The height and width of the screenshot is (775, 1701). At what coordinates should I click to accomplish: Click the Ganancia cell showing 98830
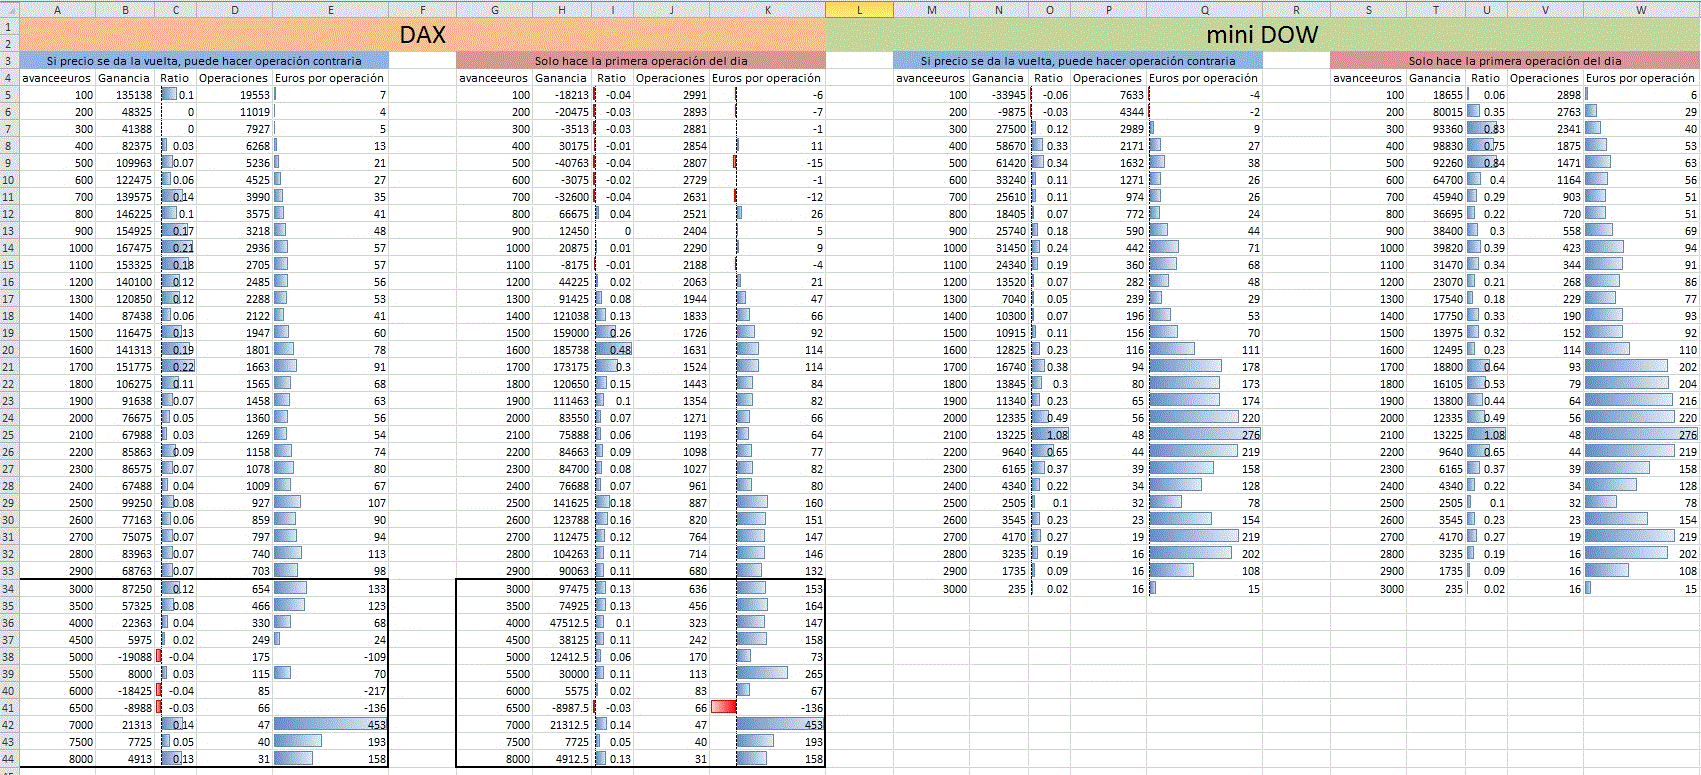pos(1437,146)
